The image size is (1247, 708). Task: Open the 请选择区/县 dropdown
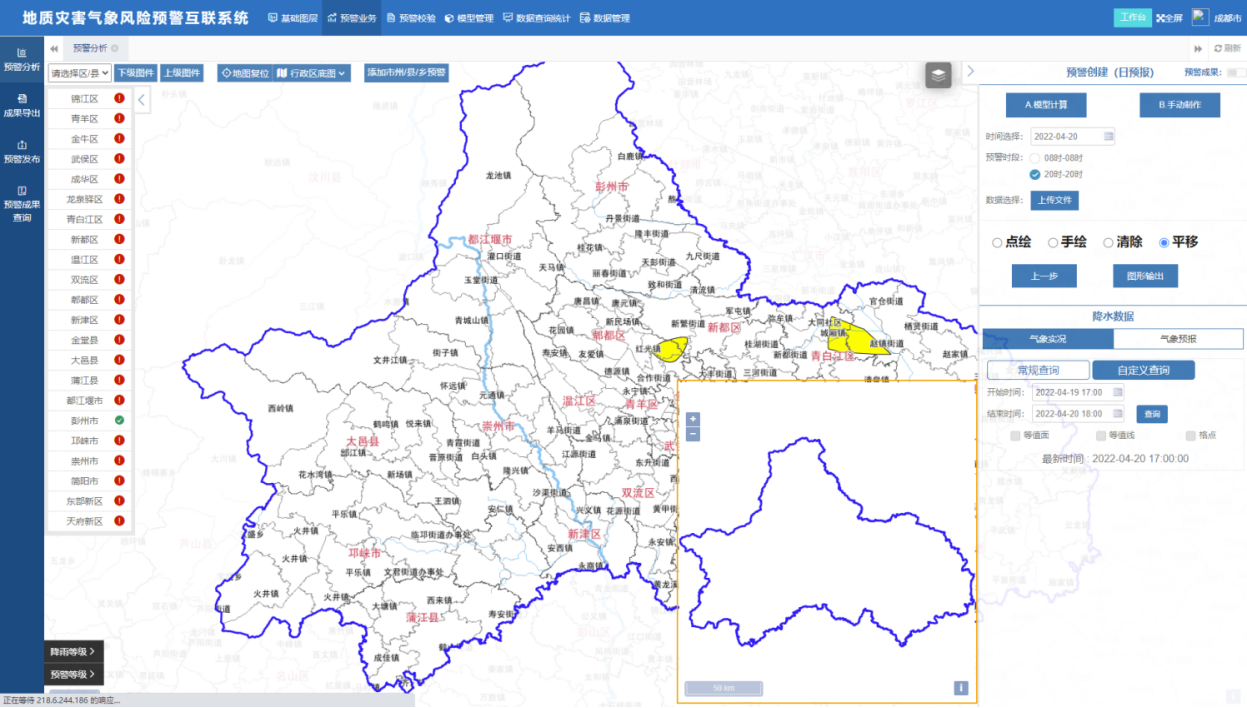click(80, 73)
